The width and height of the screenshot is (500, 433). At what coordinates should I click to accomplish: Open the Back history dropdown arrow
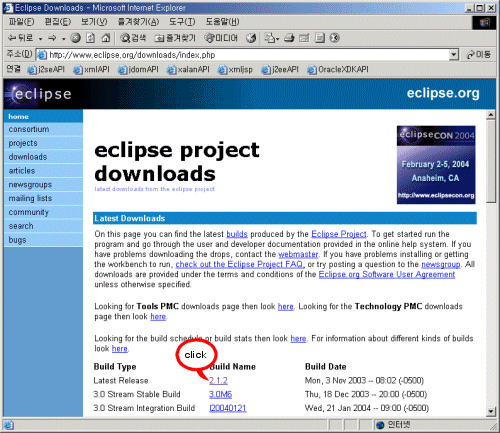click(40, 39)
